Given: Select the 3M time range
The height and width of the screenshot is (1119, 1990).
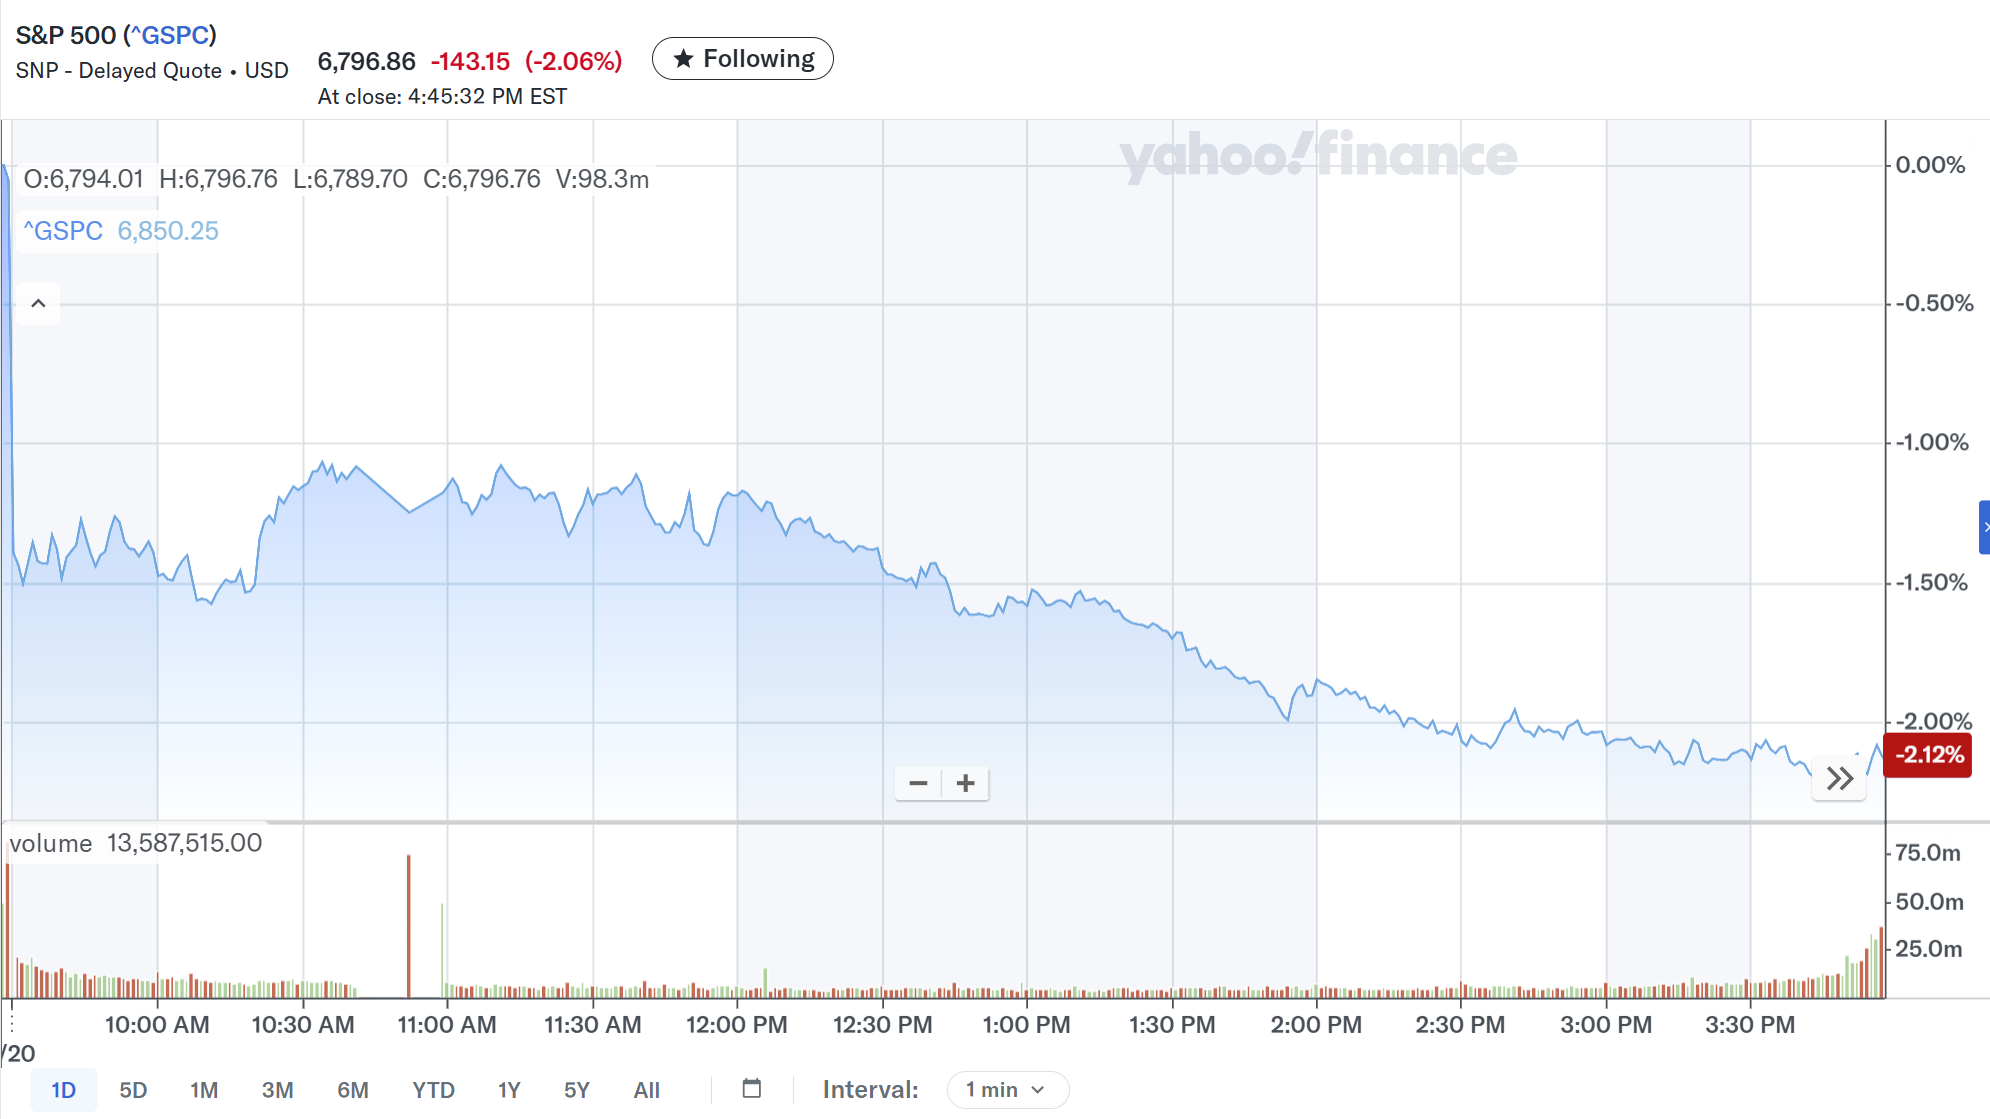Looking at the screenshot, I should pyautogui.click(x=277, y=1090).
